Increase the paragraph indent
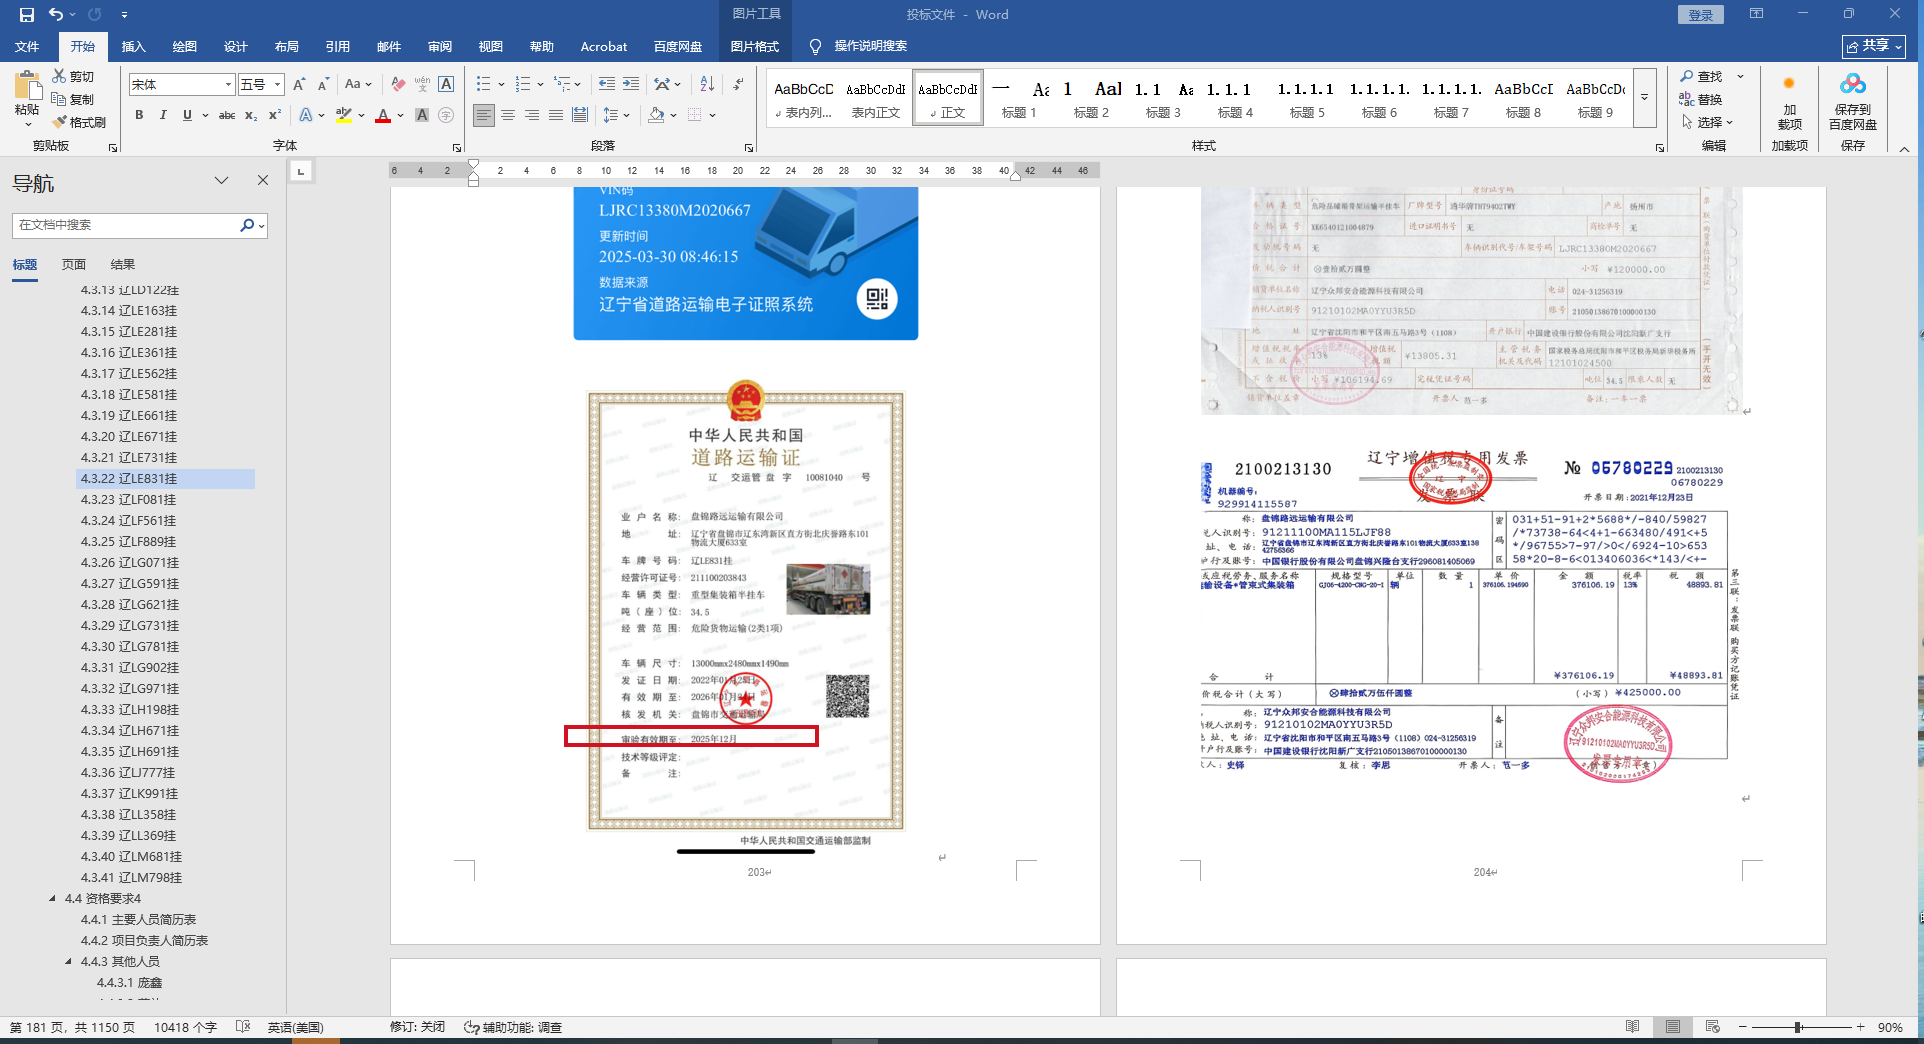 631,85
